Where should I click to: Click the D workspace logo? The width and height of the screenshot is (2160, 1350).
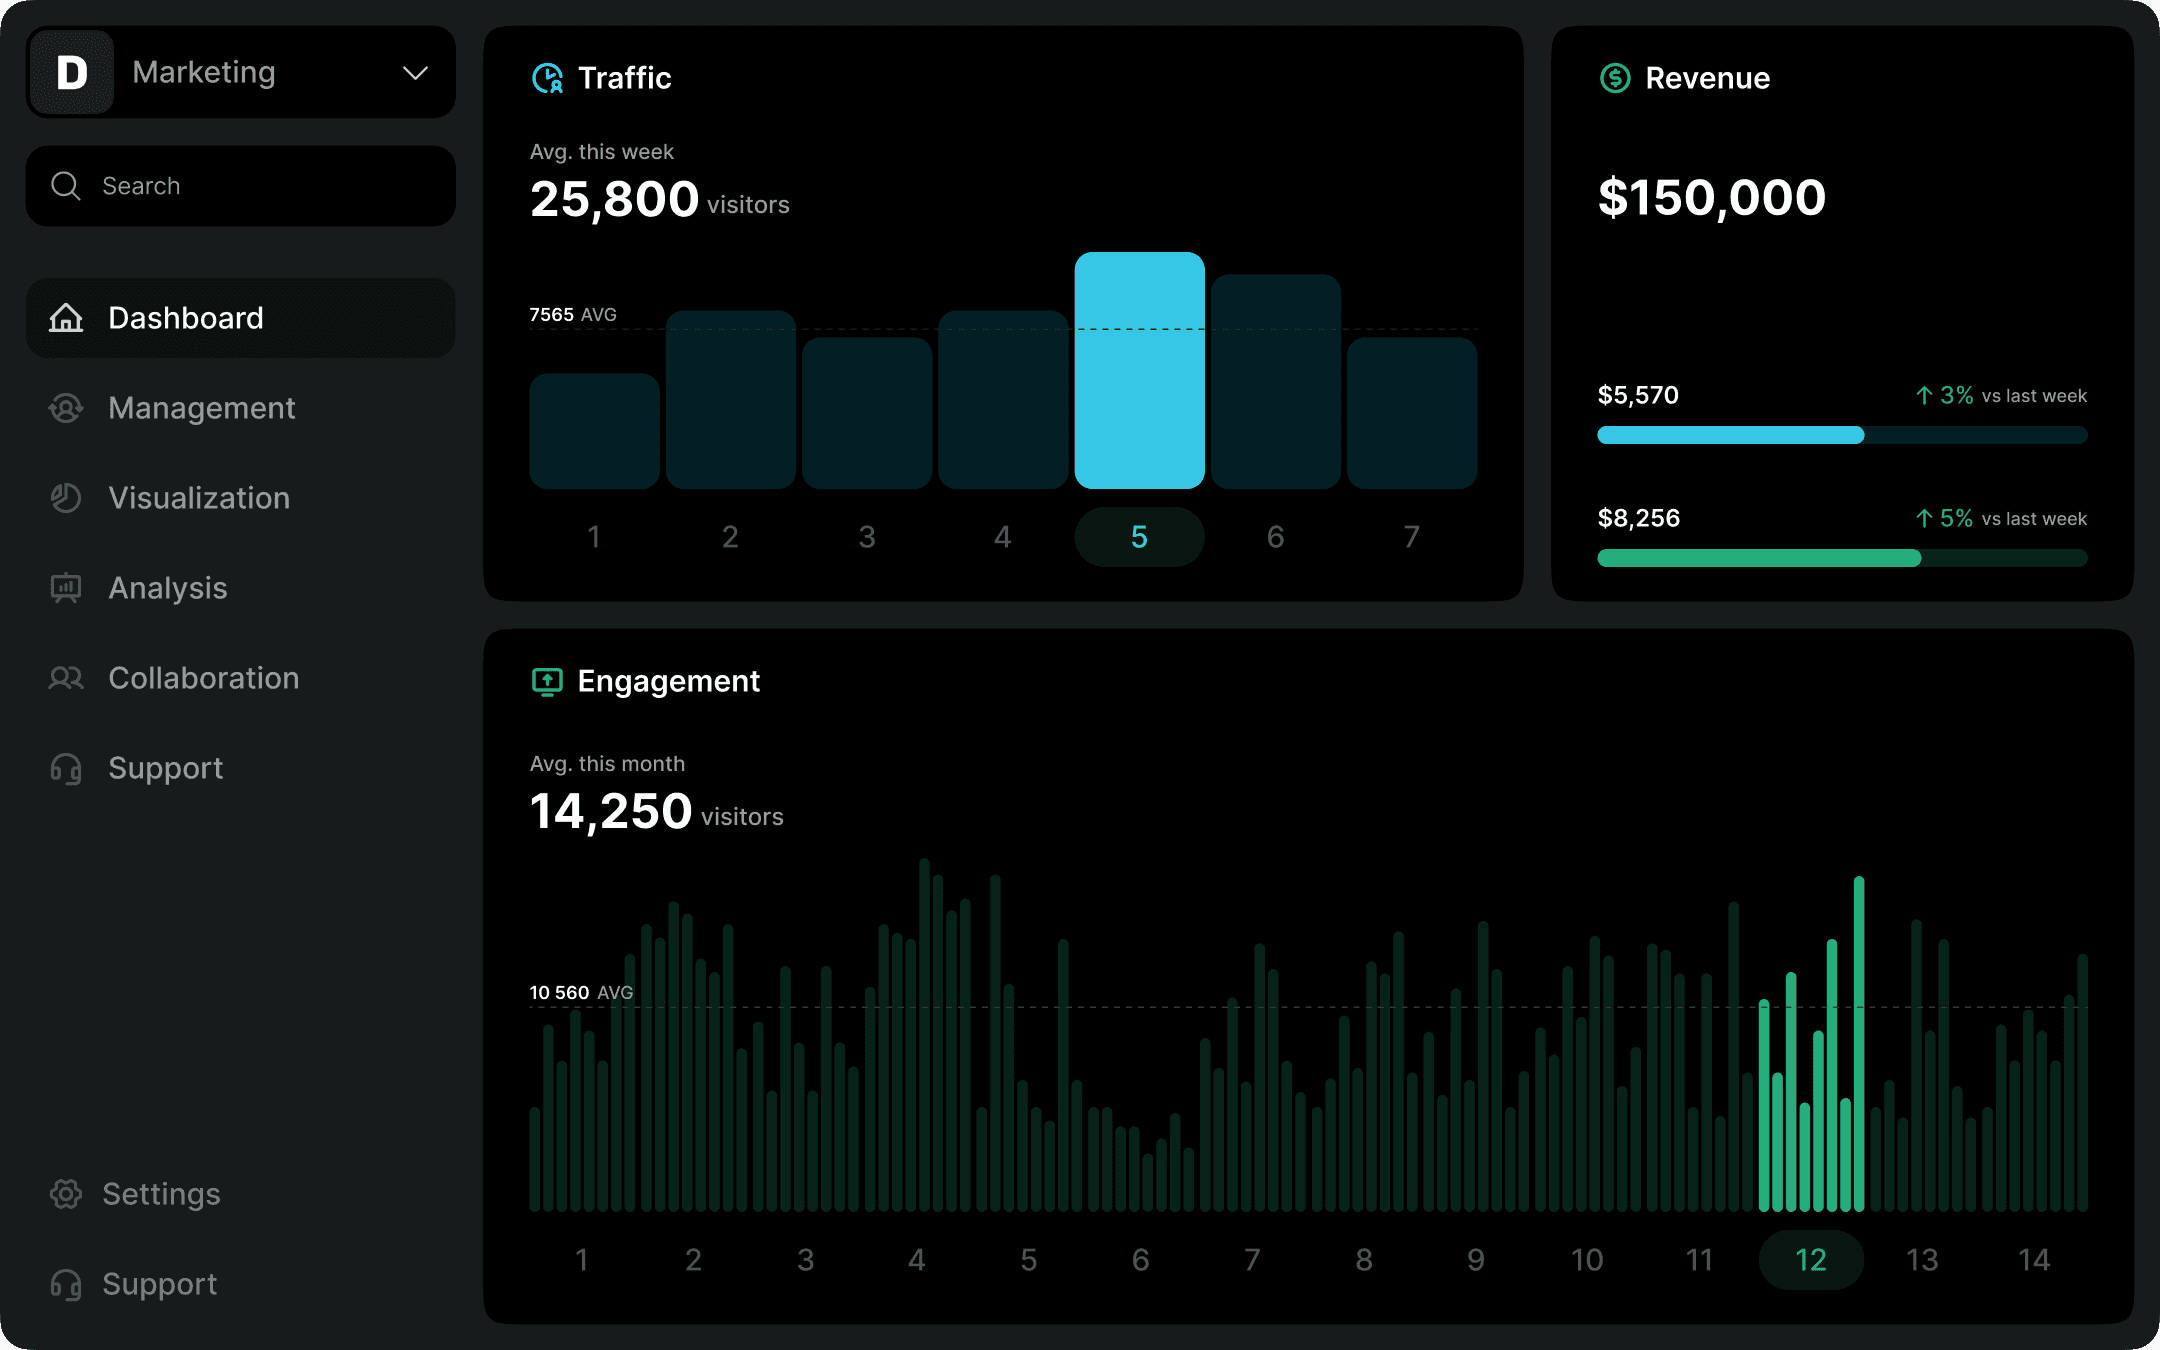point(71,72)
